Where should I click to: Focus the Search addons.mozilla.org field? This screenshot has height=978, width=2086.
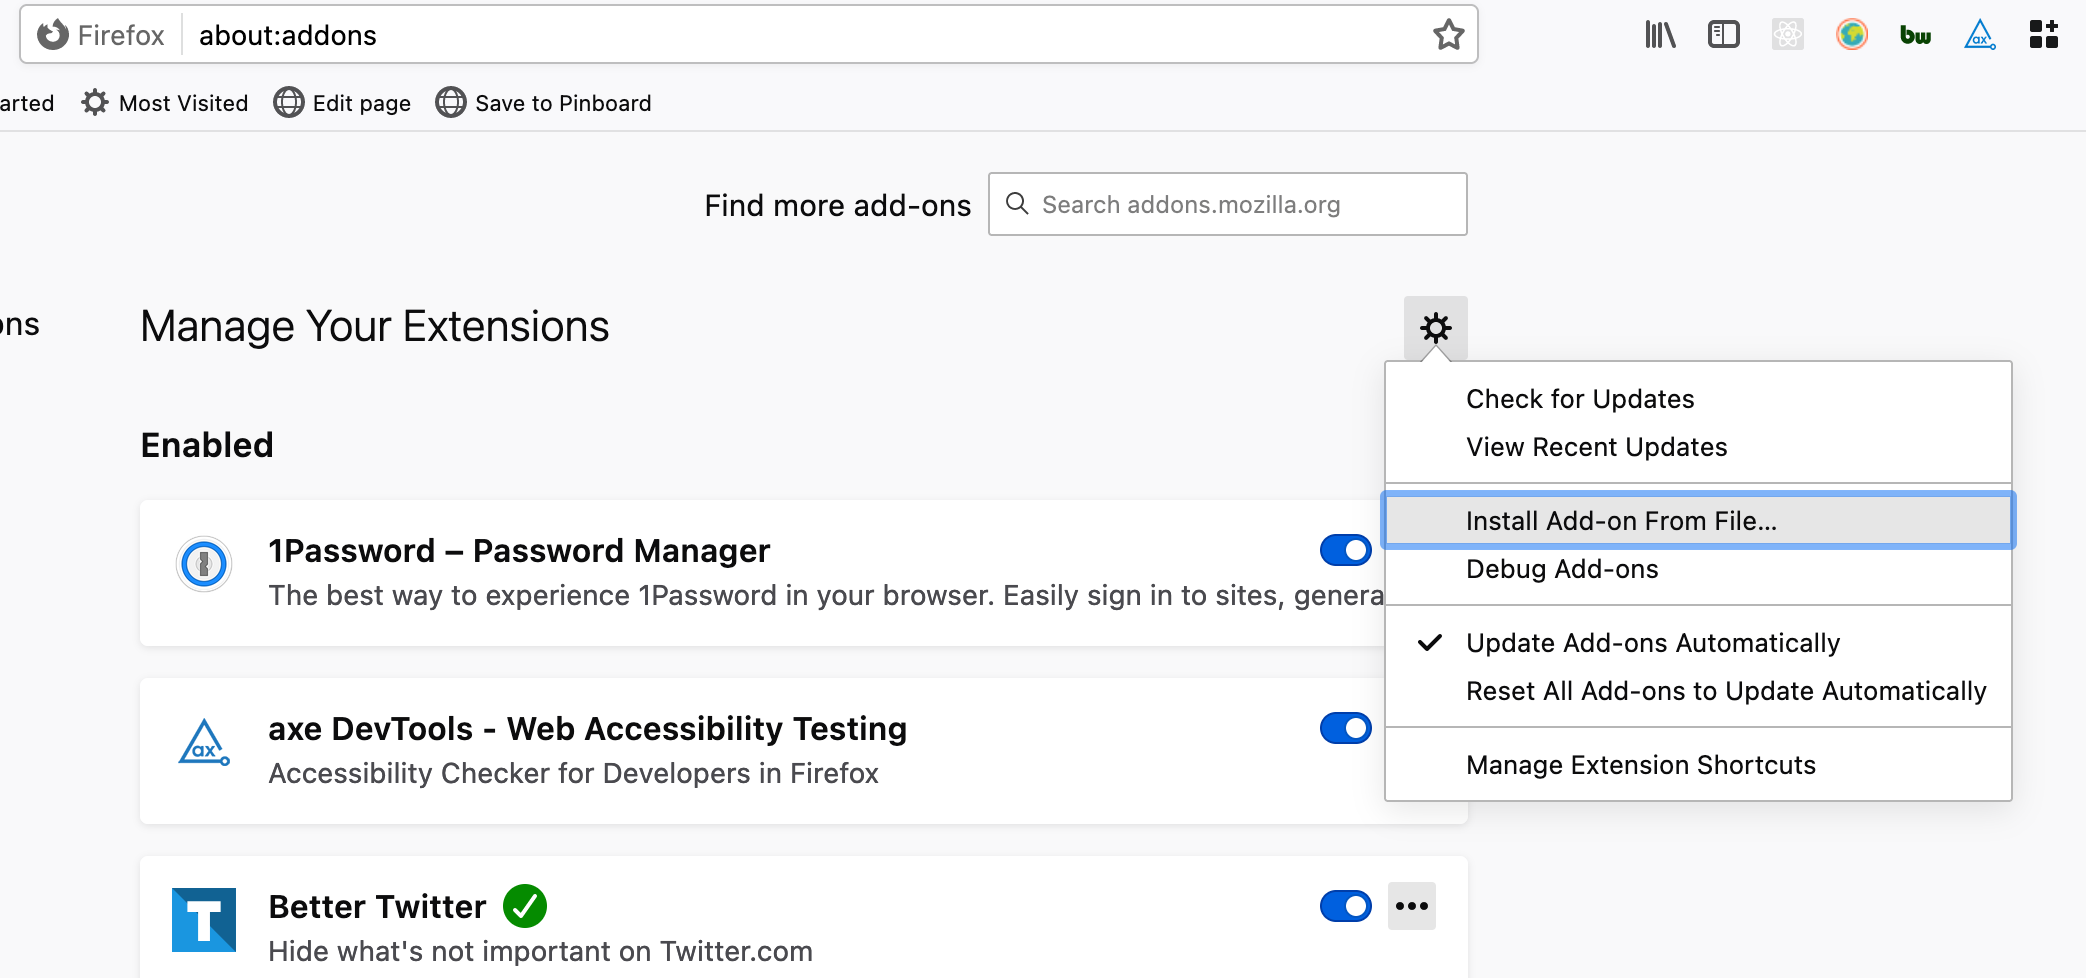(x=1228, y=204)
